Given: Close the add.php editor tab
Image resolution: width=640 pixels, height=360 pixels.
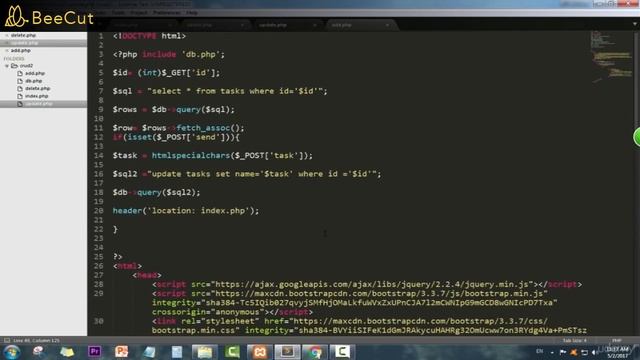Looking at the screenshot, I should pyautogui.click(x=387, y=25).
